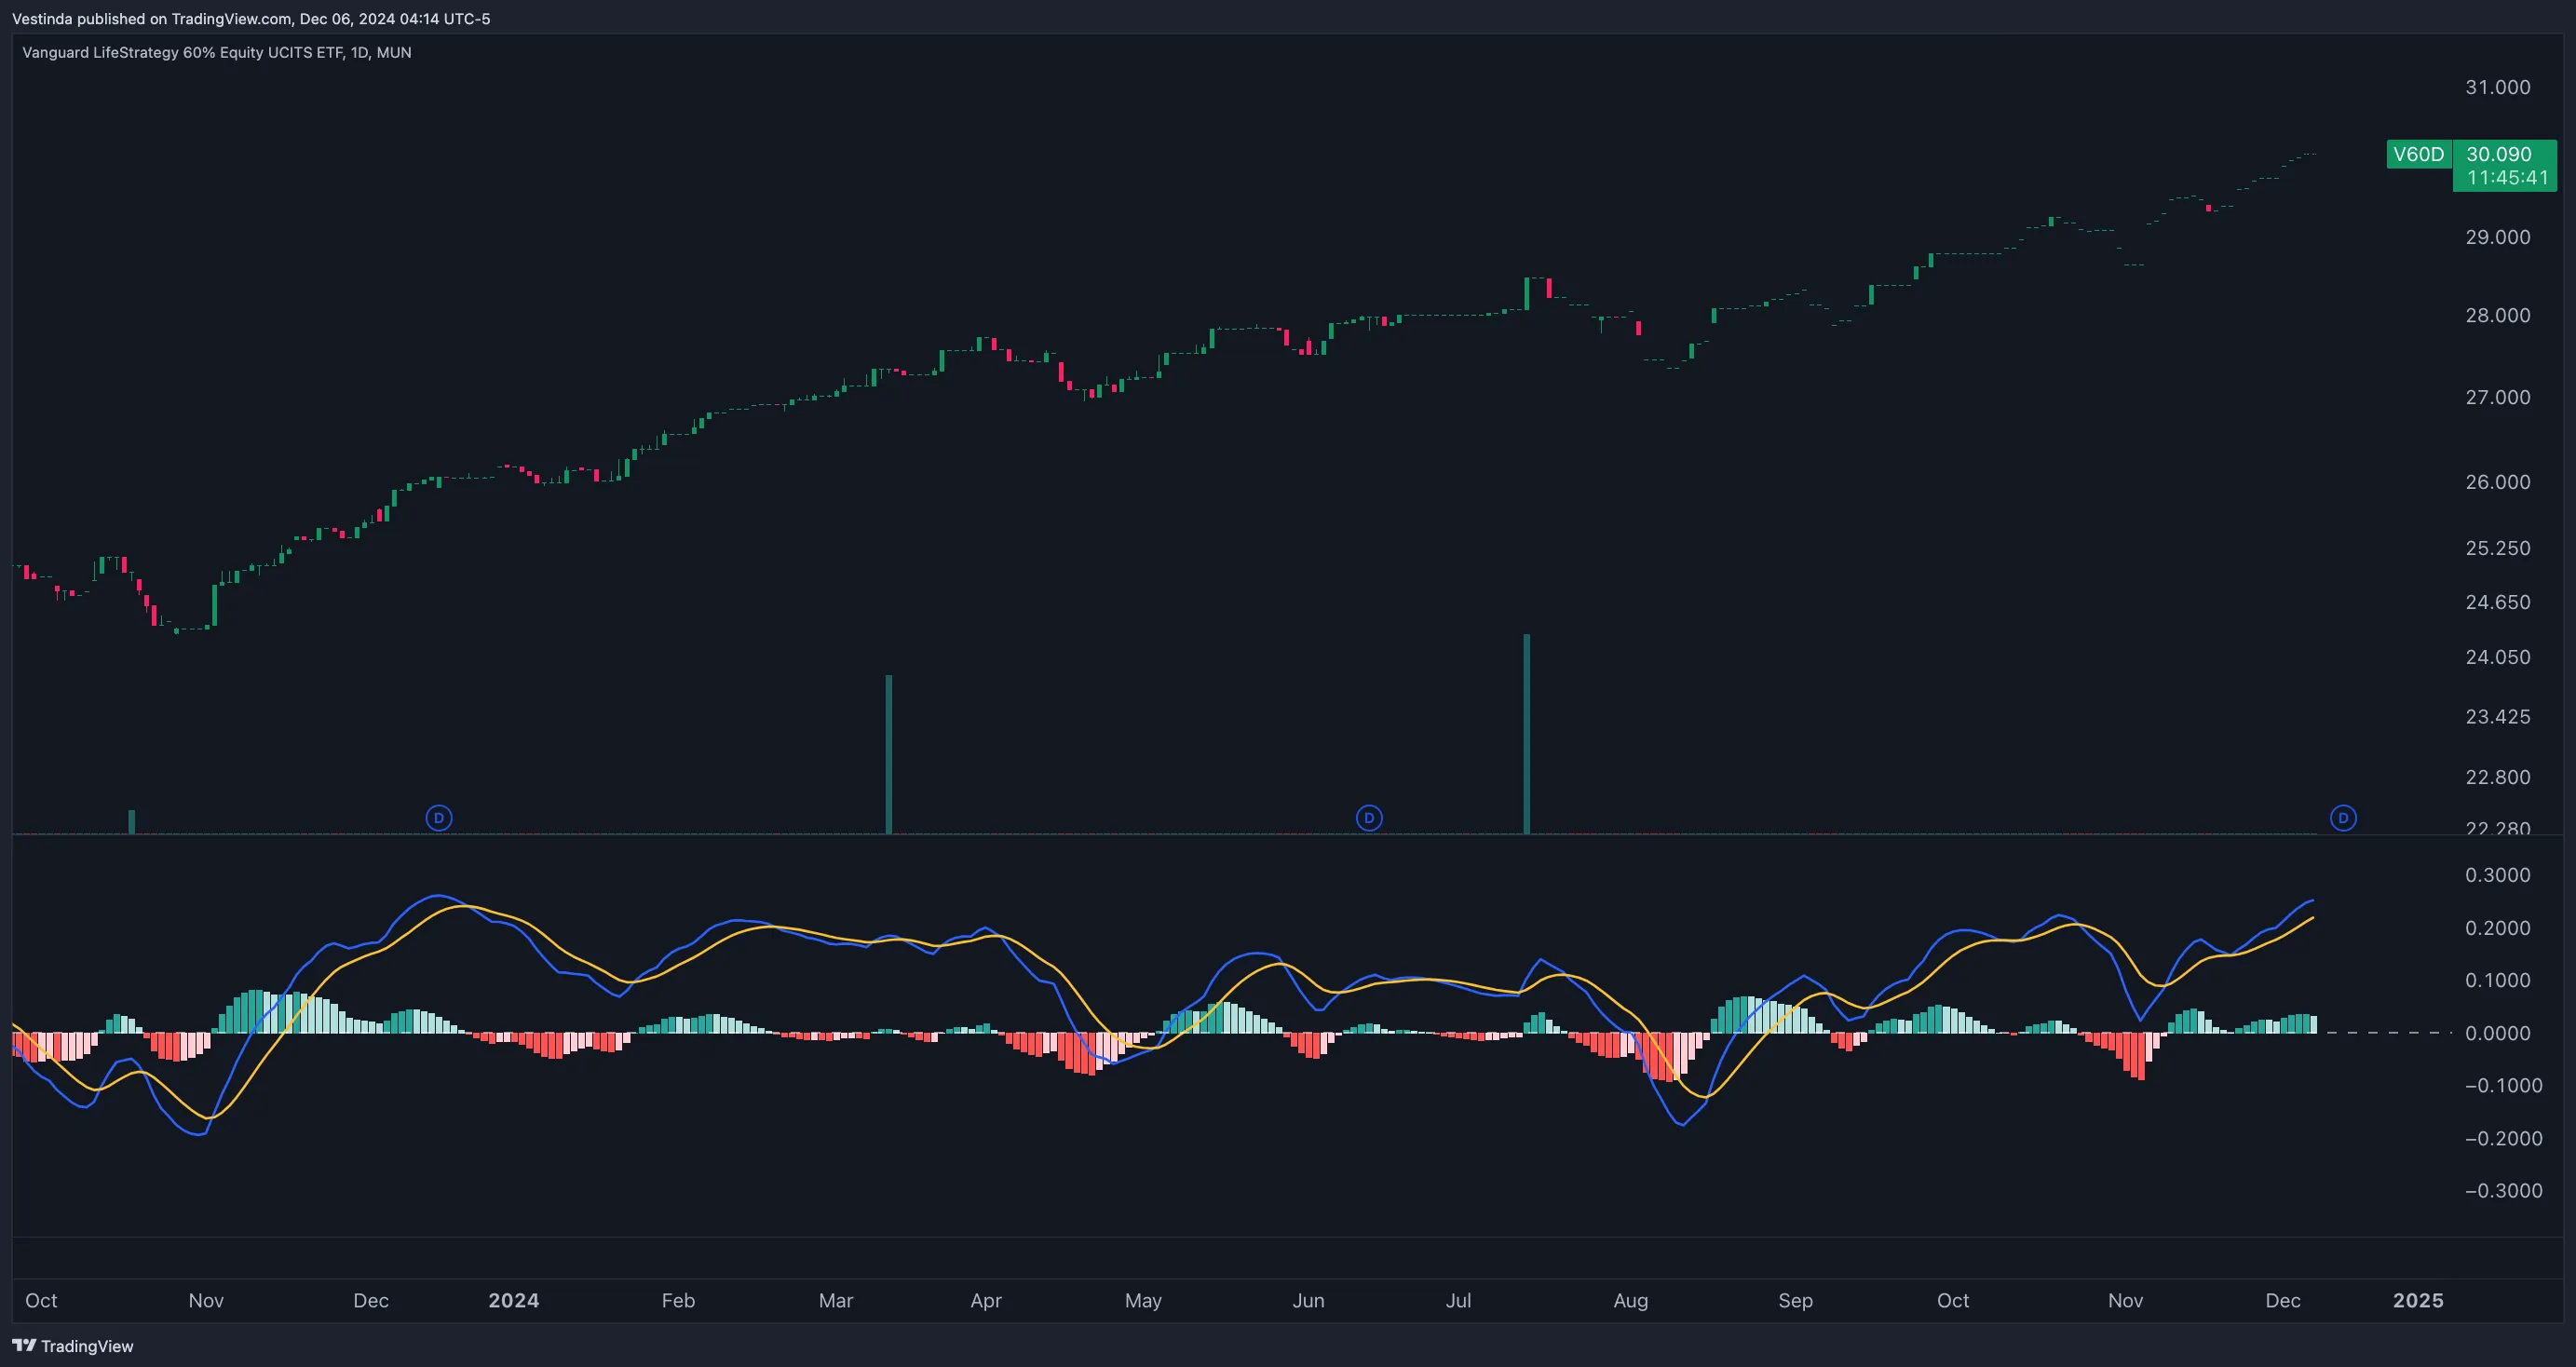Click the 2024 year label on time axis
This screenshot has height=1367, width=2576.
[514, 1300]
